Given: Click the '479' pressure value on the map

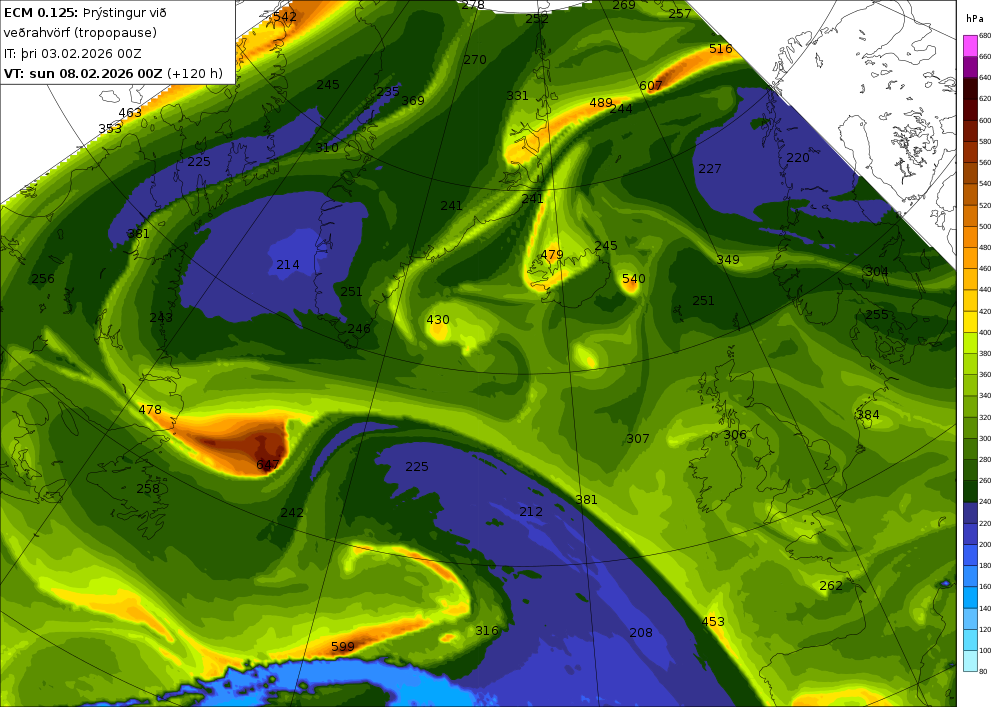Looking at the screenshot, I should click(x=552, y=255).
